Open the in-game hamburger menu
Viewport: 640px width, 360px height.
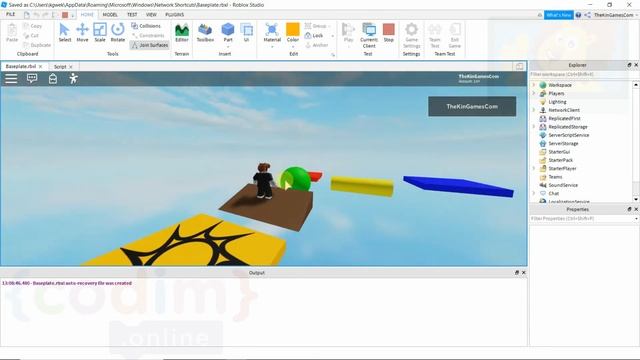click(11, 78)
